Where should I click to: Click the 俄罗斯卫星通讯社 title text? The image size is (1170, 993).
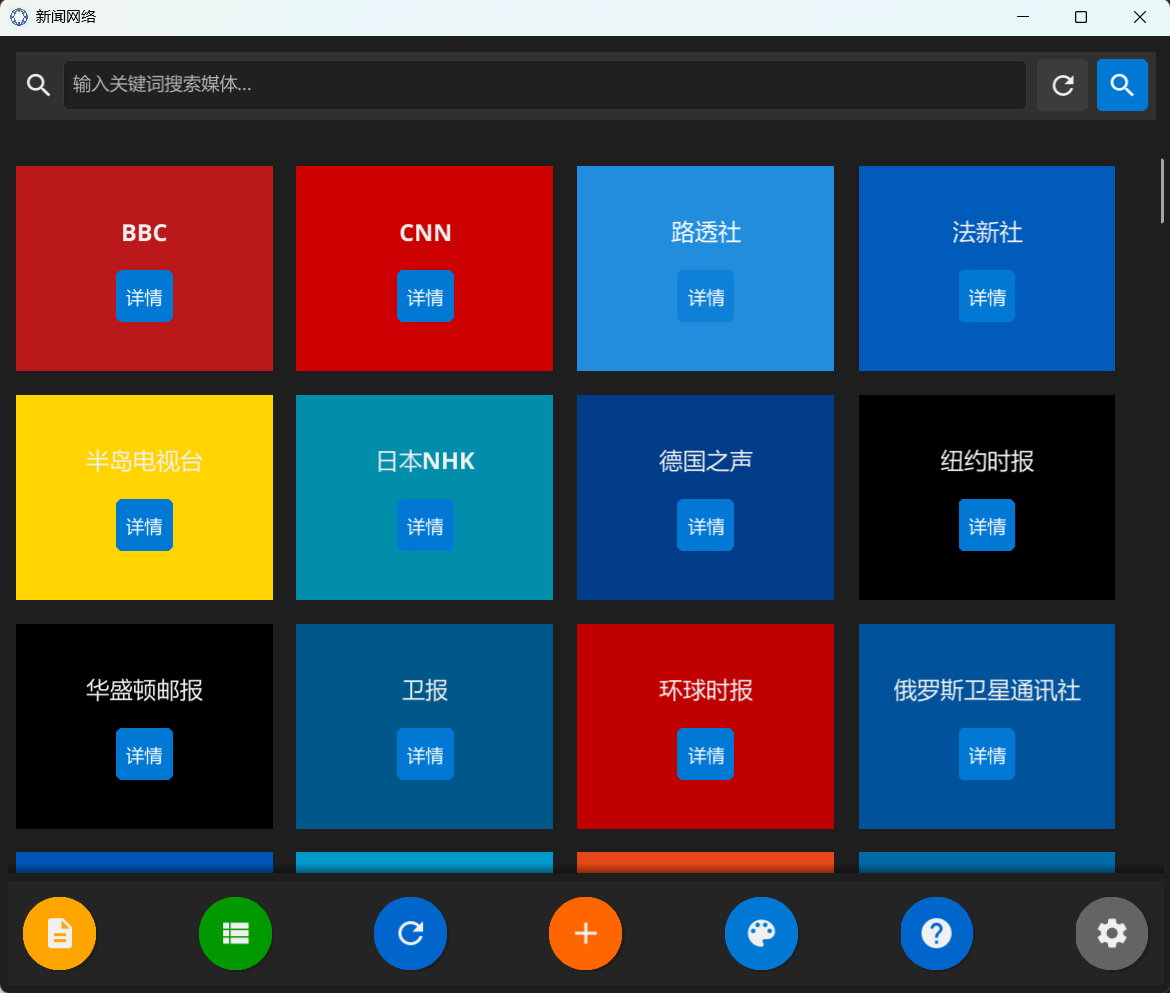986,691
